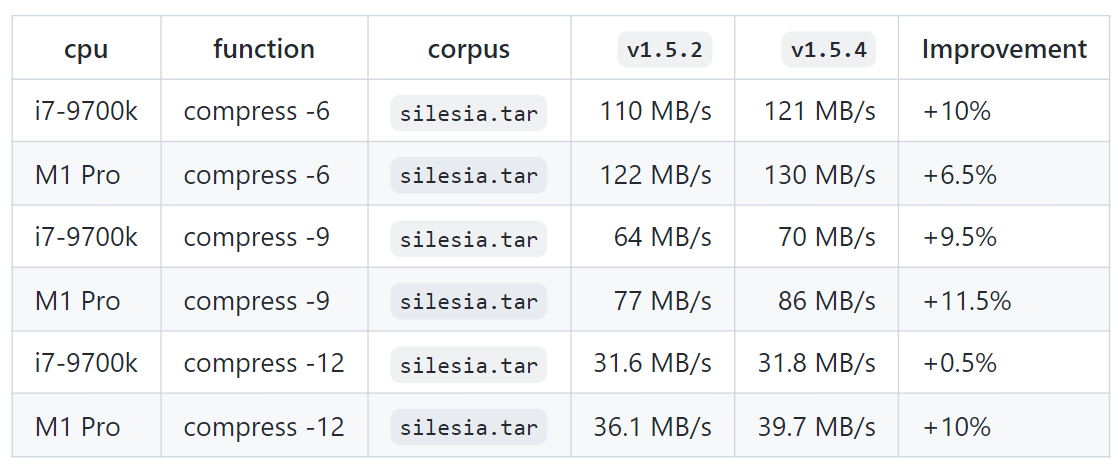Select the v1.5.4 column header
Image resolution: width=1118 pixels, height=467 pixels.
829,49
